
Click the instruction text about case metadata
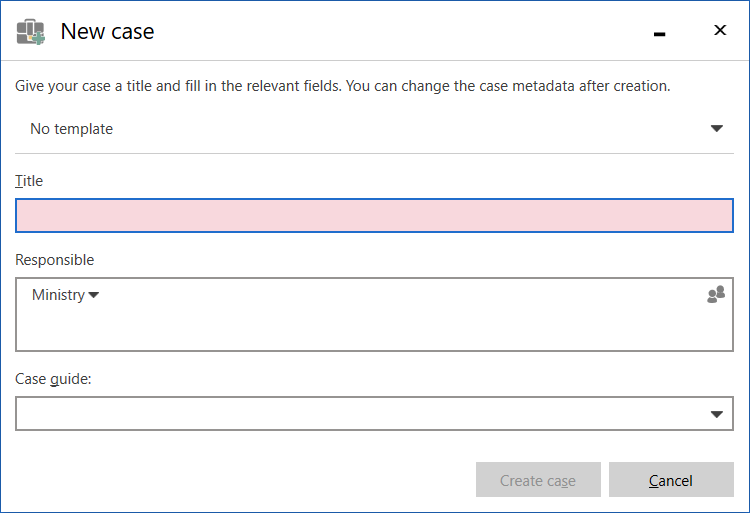(342, 86)
